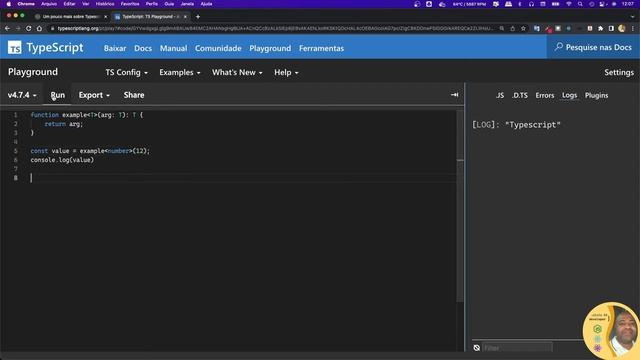The height and width of the screenshot is (360, 640).
Task: Open the Favoritos menu
Action: [130, 4]
